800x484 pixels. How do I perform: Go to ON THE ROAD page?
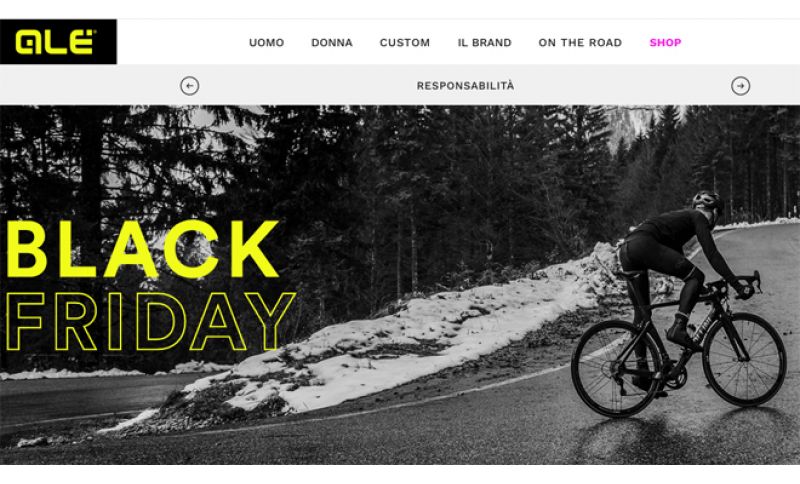coord(580,43)
